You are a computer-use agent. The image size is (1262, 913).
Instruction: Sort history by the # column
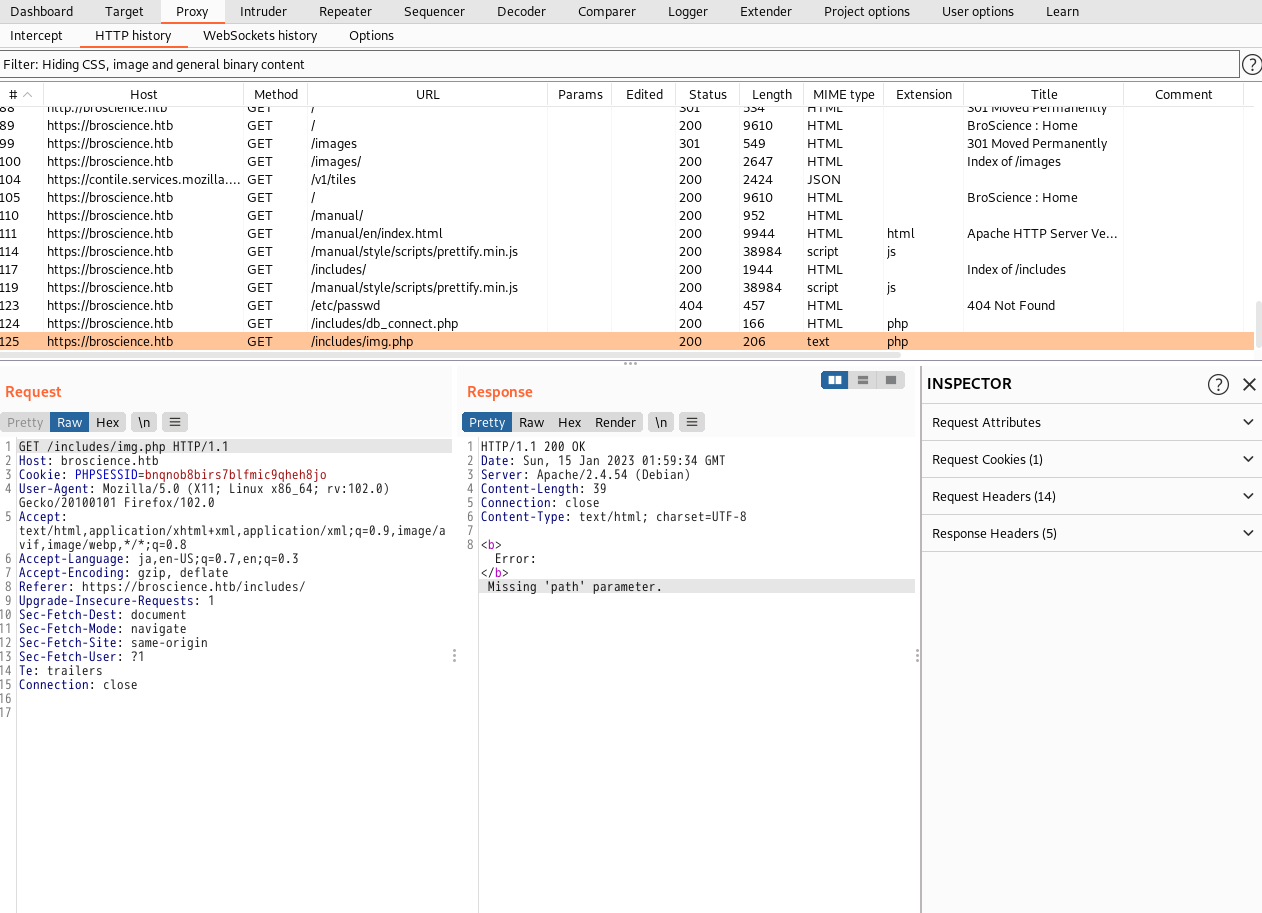pos(21,94)
